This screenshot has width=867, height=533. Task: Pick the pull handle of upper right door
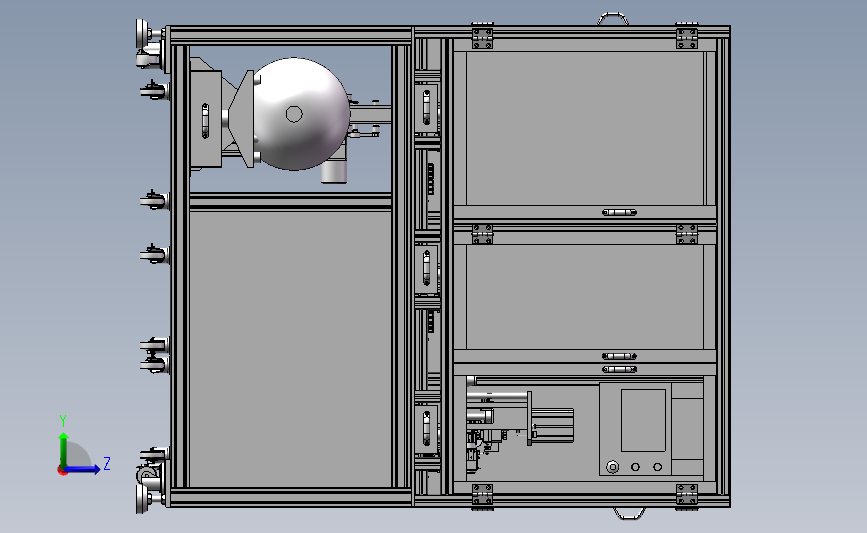coord(619,212)
